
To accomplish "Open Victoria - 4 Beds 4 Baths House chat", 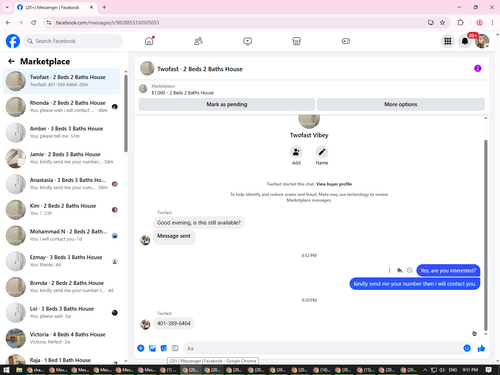I will (62, 338).
